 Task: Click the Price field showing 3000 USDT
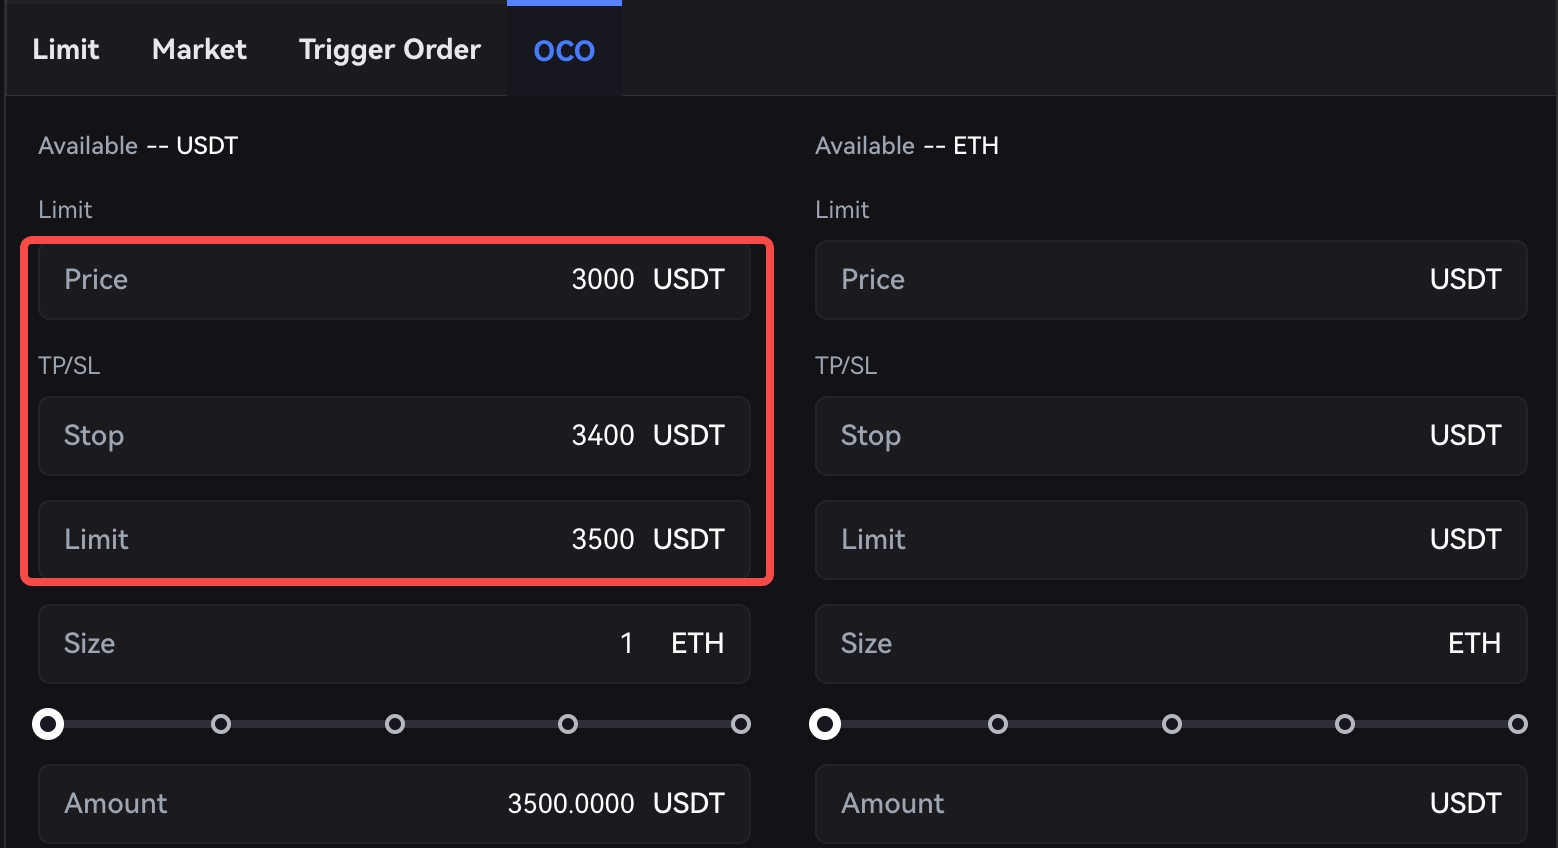394,280
